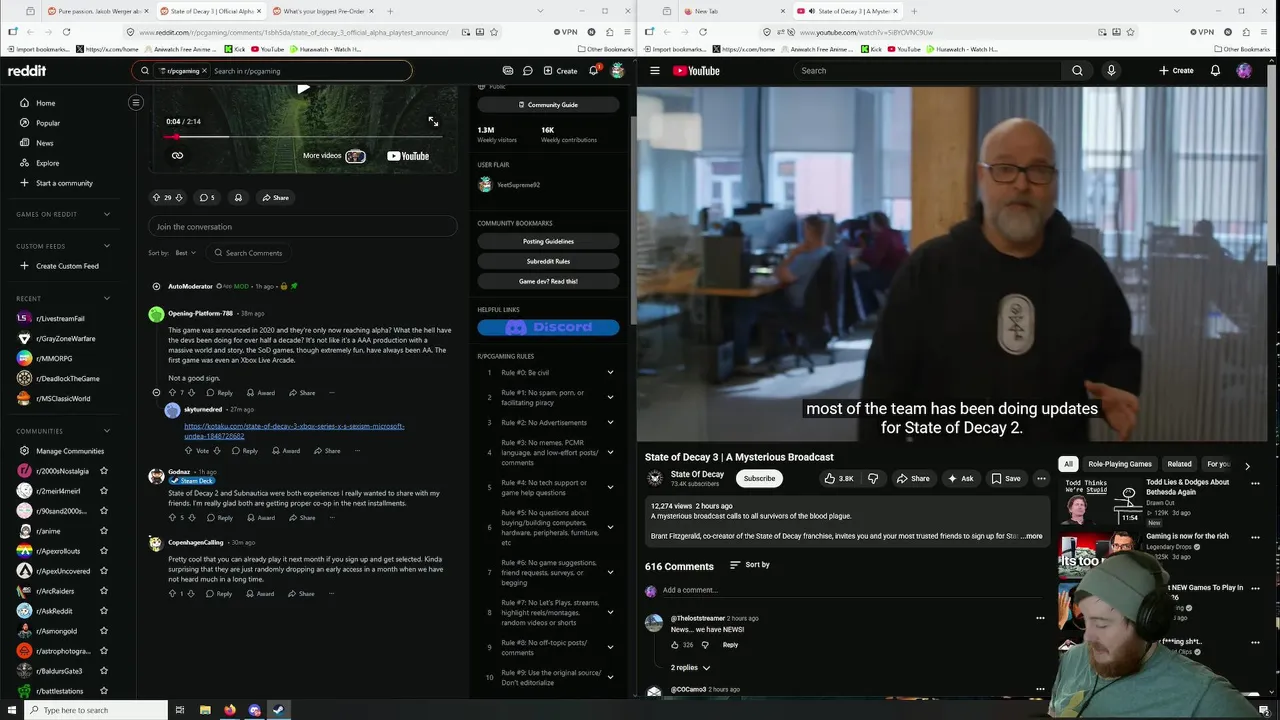This screenshot has height=720, width=1280.
Task: Collapse Opening-Platform-788 comment thread
Action: 156,392
